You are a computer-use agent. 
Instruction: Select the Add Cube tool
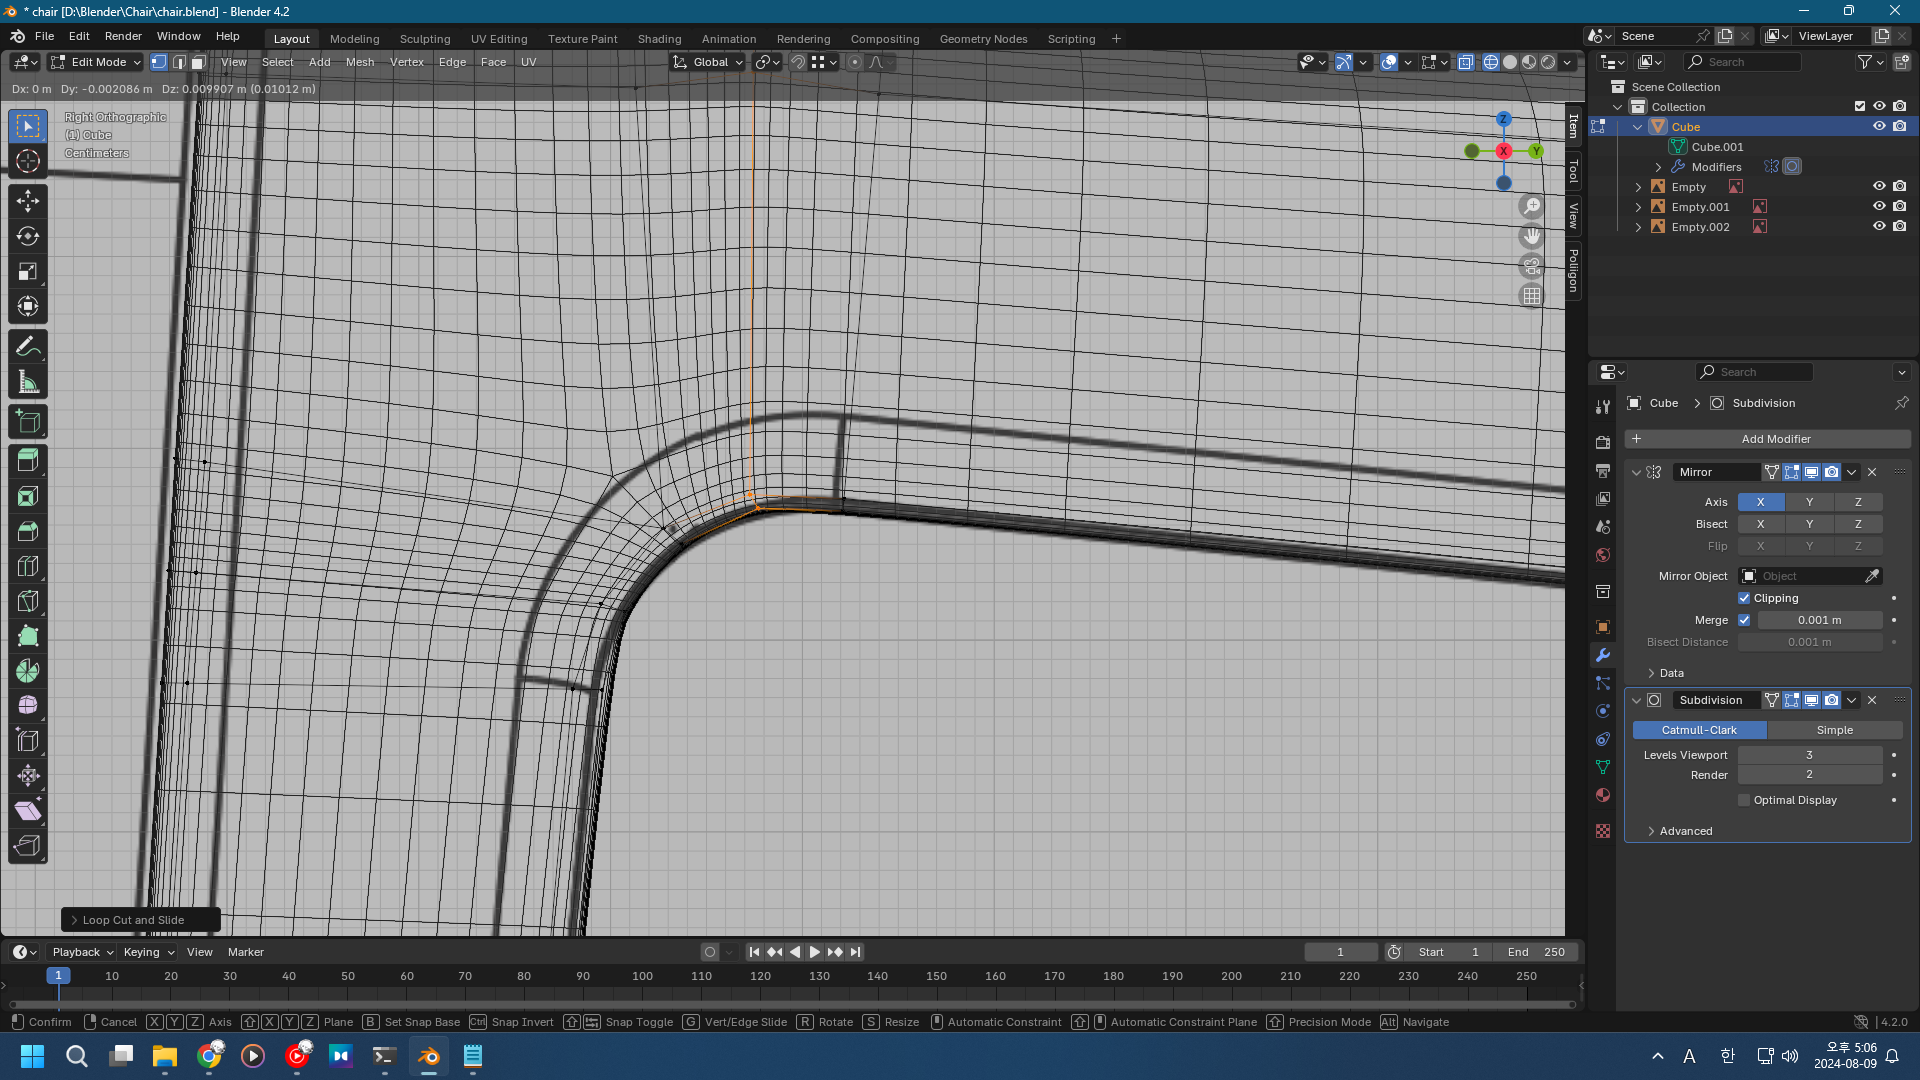[28, 422]
